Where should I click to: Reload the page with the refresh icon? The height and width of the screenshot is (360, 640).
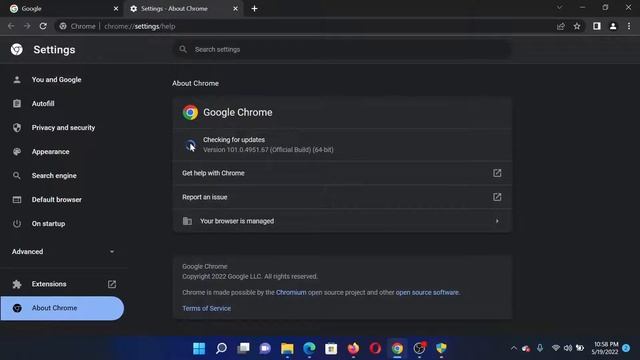pos(43,26)
